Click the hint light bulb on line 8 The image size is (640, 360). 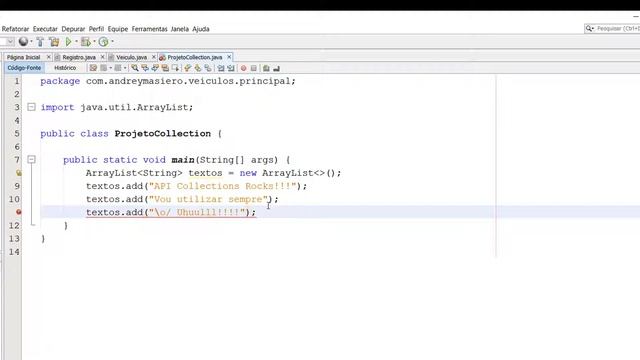18,173
